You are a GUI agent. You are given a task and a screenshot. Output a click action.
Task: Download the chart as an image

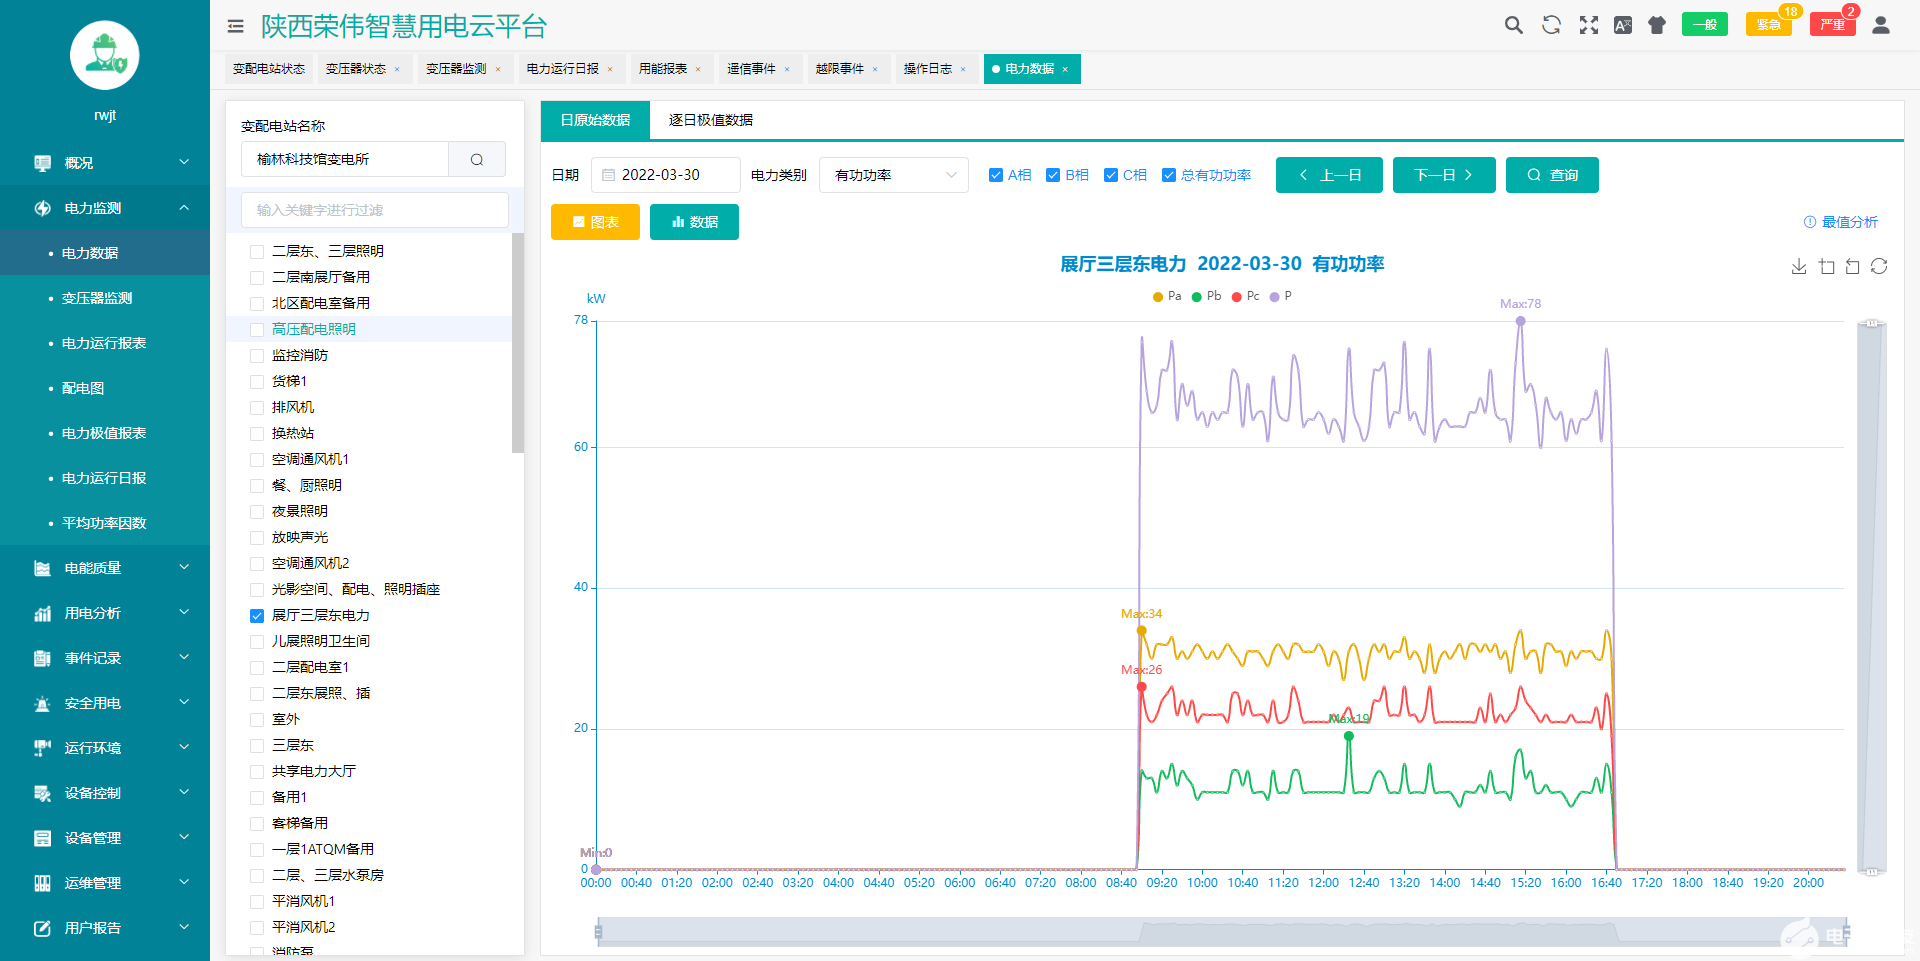(x=1799, y=267)
